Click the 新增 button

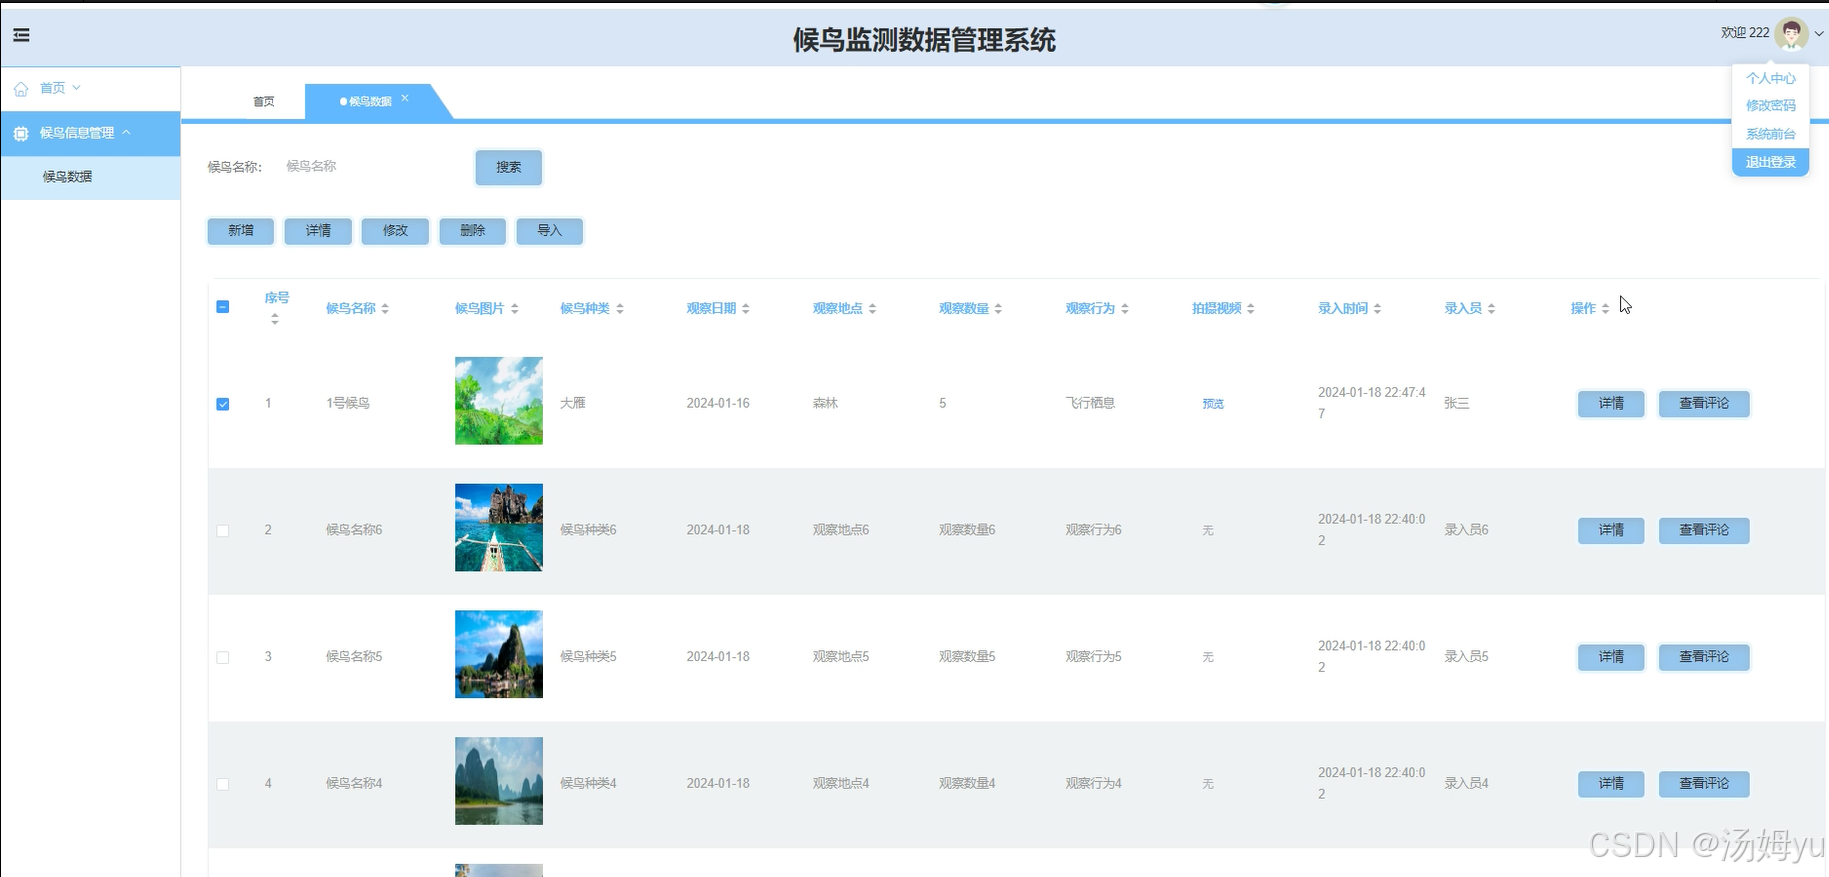[x=241, y=231]
